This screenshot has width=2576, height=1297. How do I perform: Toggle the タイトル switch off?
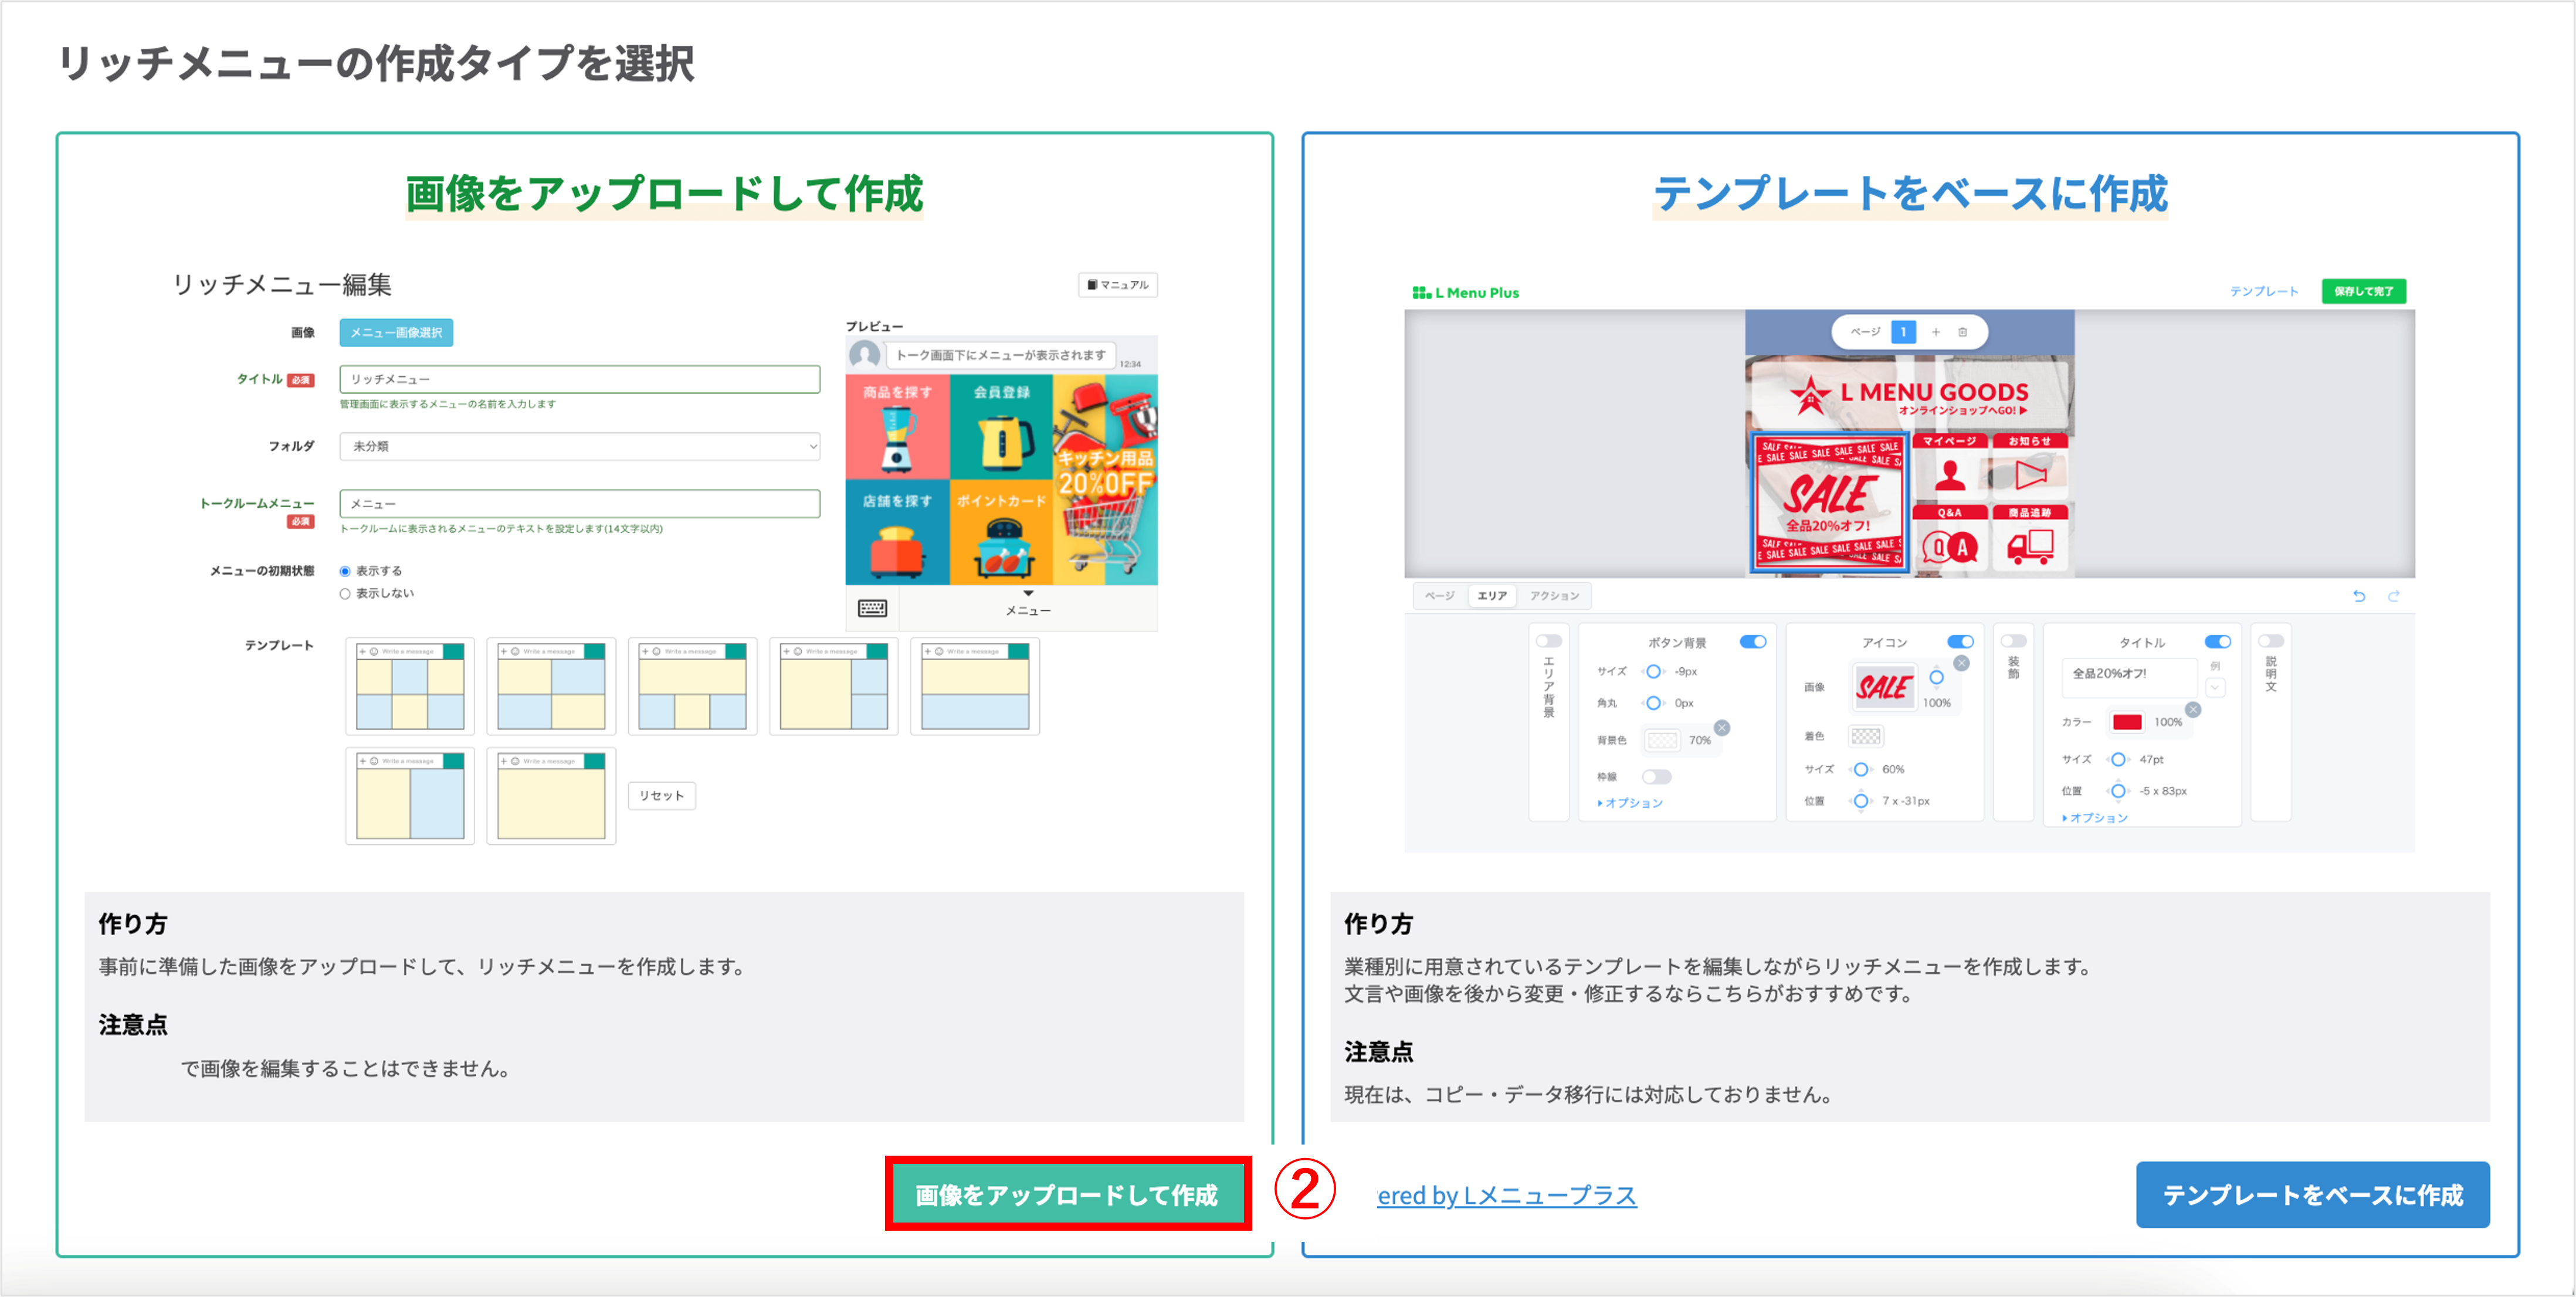click(2217, 642)
